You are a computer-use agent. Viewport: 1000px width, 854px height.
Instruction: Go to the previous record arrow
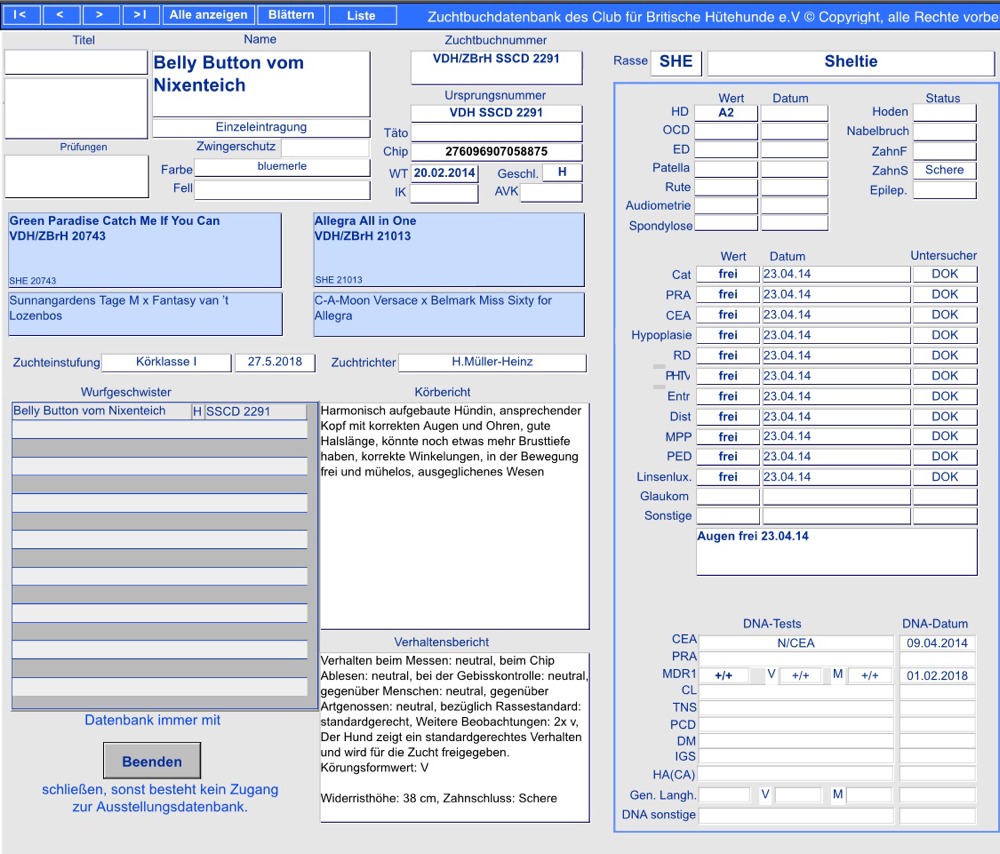pos(61,15)
